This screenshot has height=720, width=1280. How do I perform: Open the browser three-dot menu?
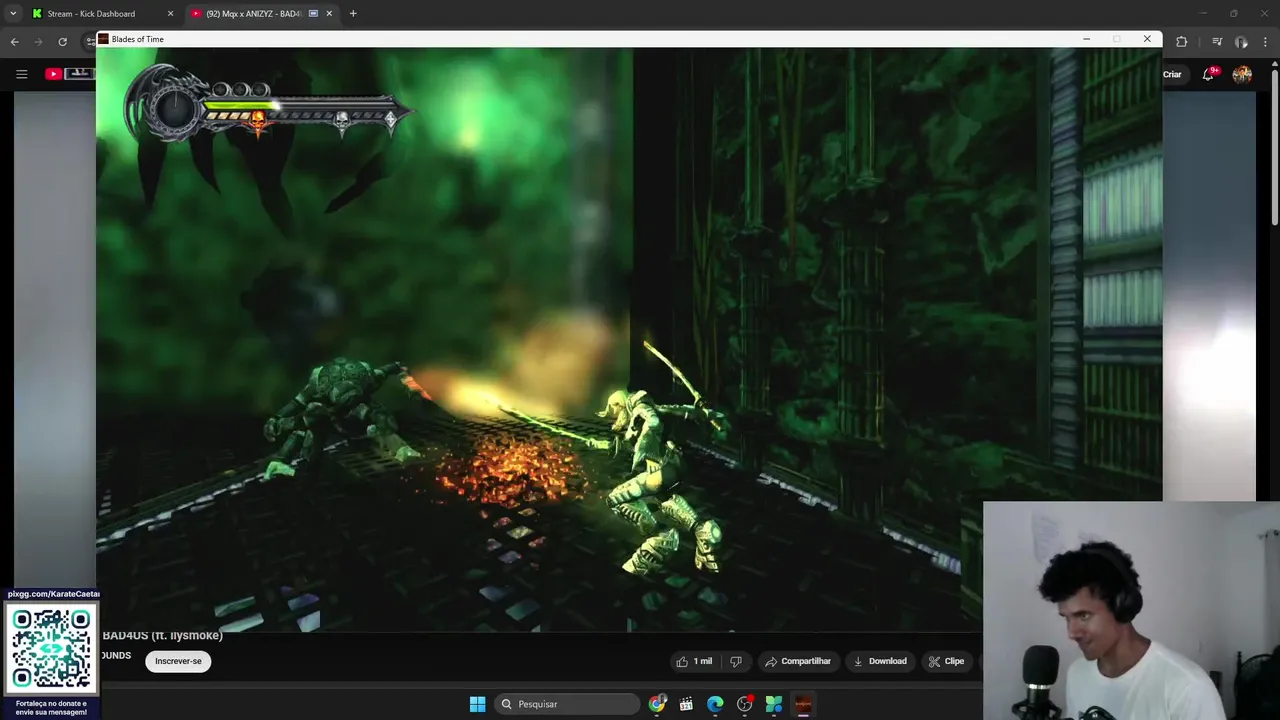click(x=1266, y=42)
